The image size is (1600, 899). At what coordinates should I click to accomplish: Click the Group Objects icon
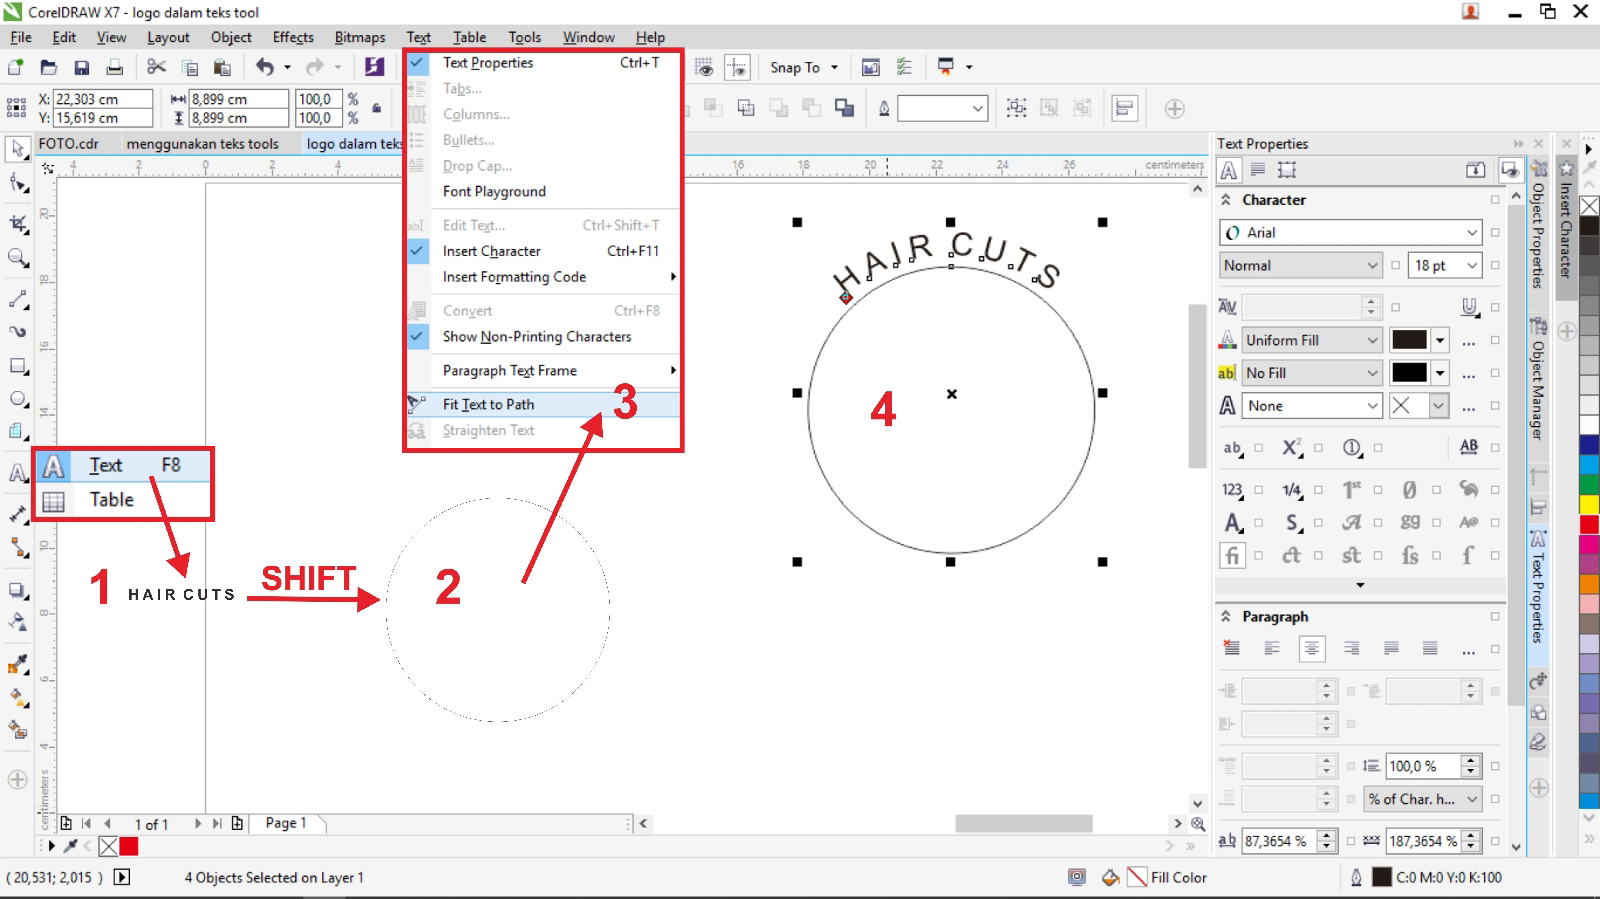[1016, 108]
